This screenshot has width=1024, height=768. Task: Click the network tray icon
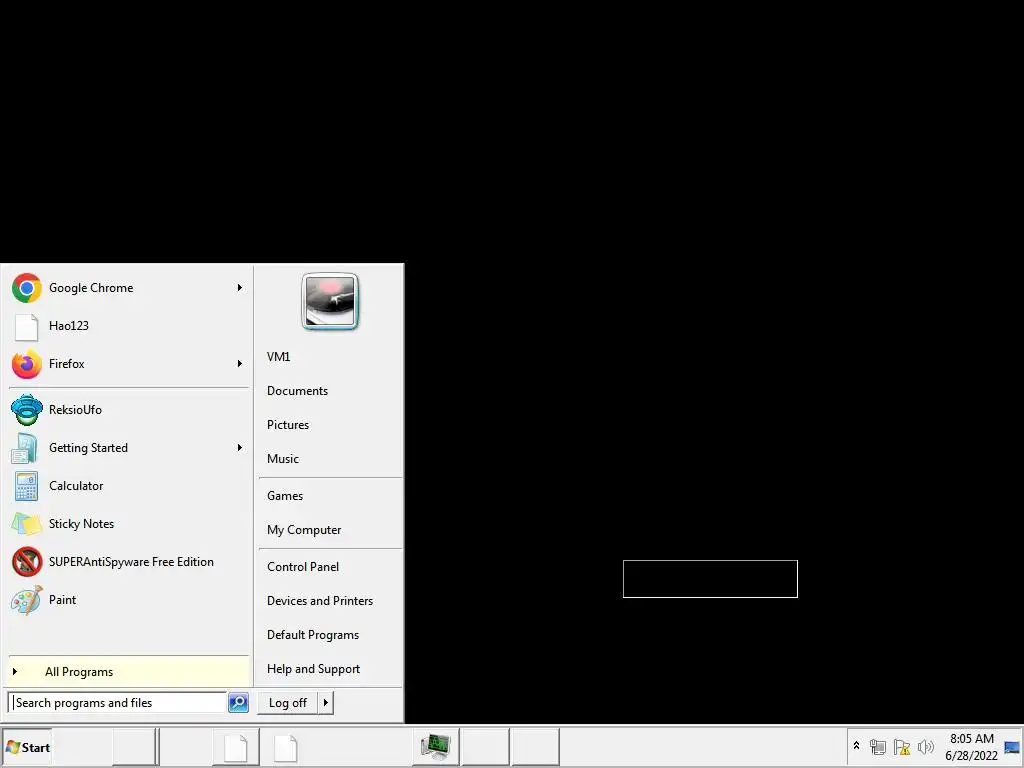(x=878, y=746)
